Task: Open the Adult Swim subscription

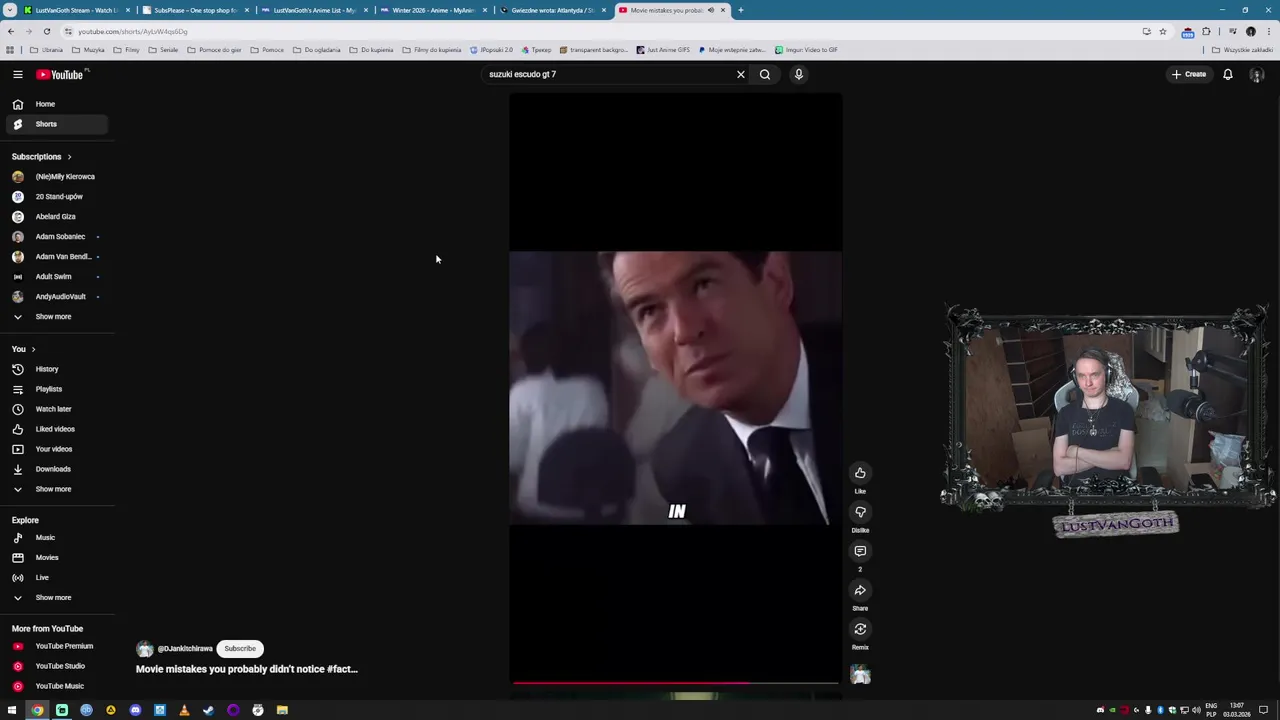Action: click(x=58, y=276)
